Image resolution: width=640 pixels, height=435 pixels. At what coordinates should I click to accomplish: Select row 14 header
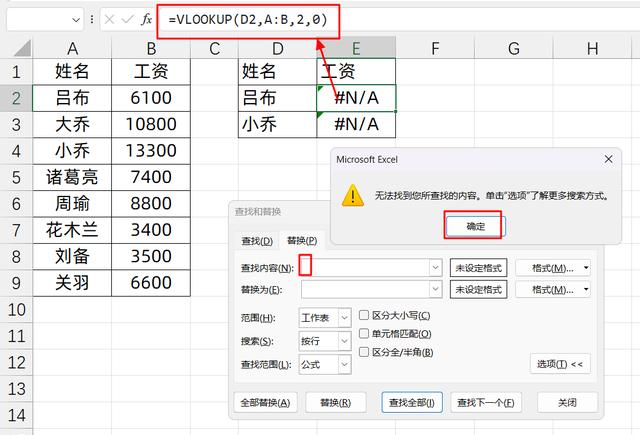[x=16, y=415]
